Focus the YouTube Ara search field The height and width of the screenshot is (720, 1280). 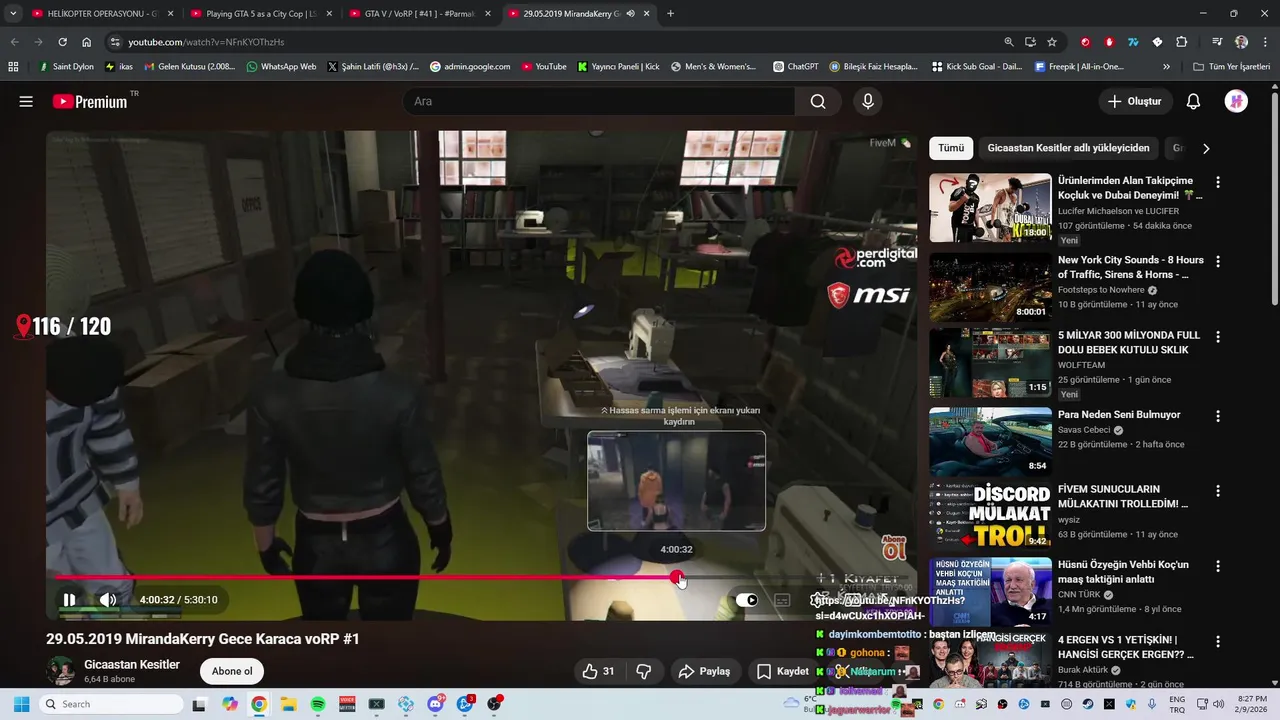pyautogui.click(x=599, y=101)
